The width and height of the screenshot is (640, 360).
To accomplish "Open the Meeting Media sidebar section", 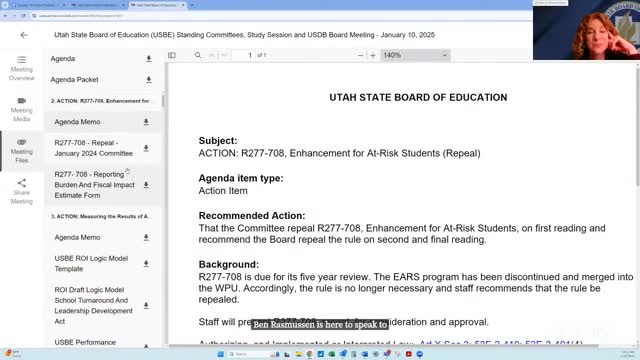I will tap(22, 109).
